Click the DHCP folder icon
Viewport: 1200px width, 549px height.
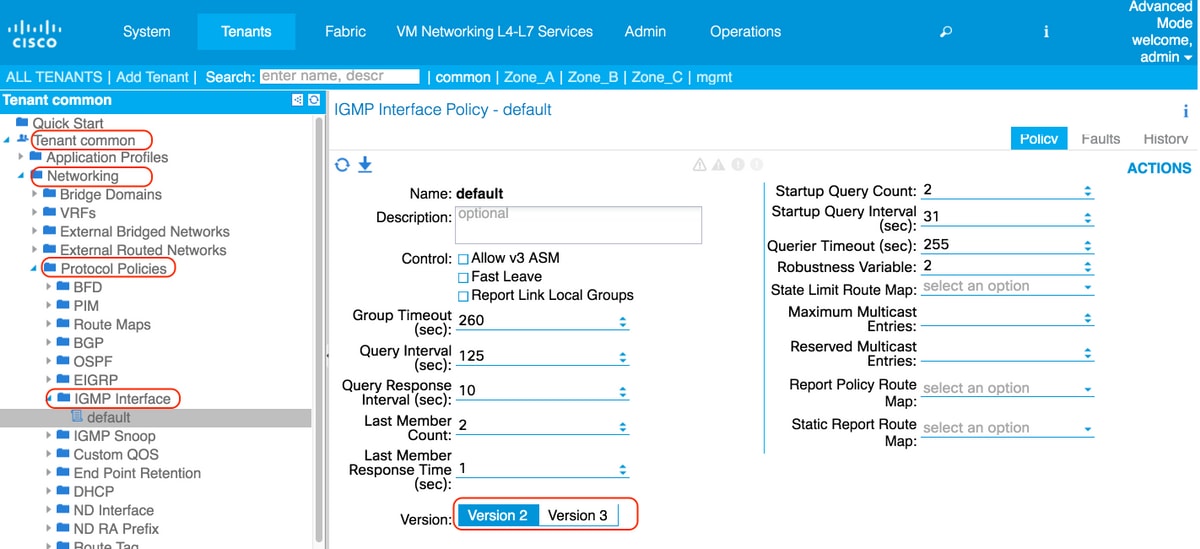pos(64,491)
